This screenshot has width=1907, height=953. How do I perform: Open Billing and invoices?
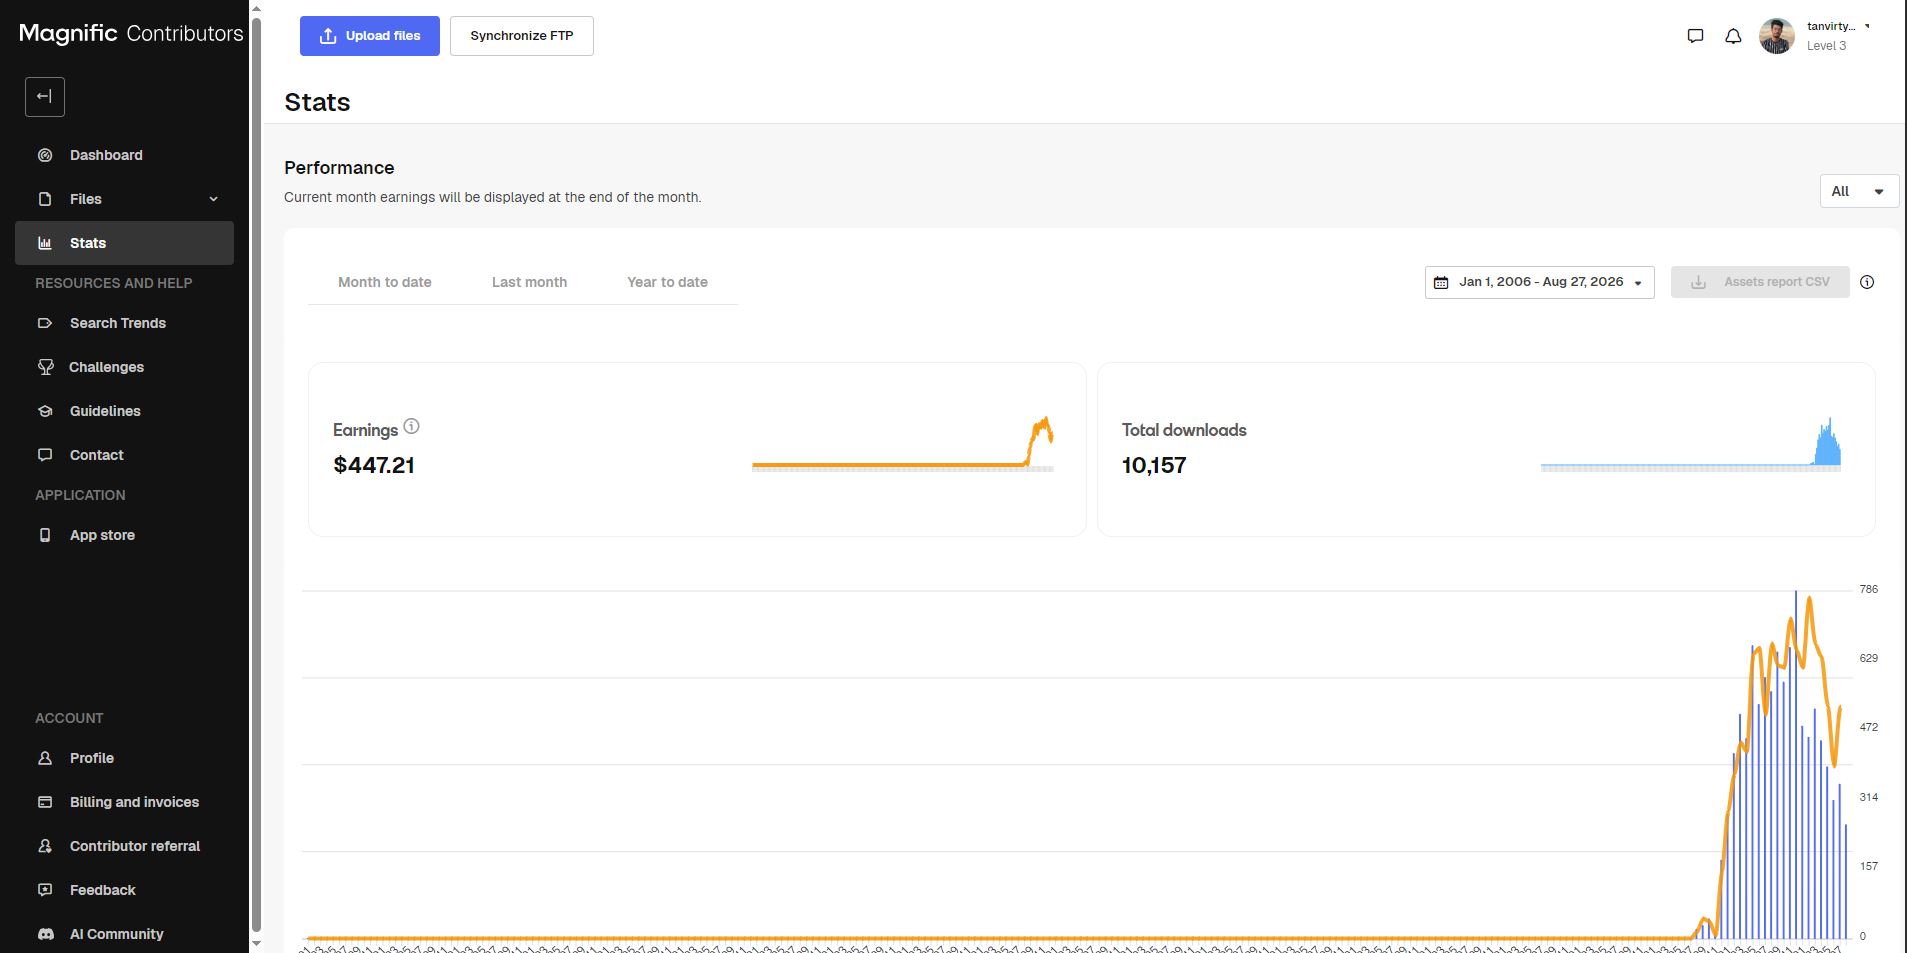(x=124, y=802)
